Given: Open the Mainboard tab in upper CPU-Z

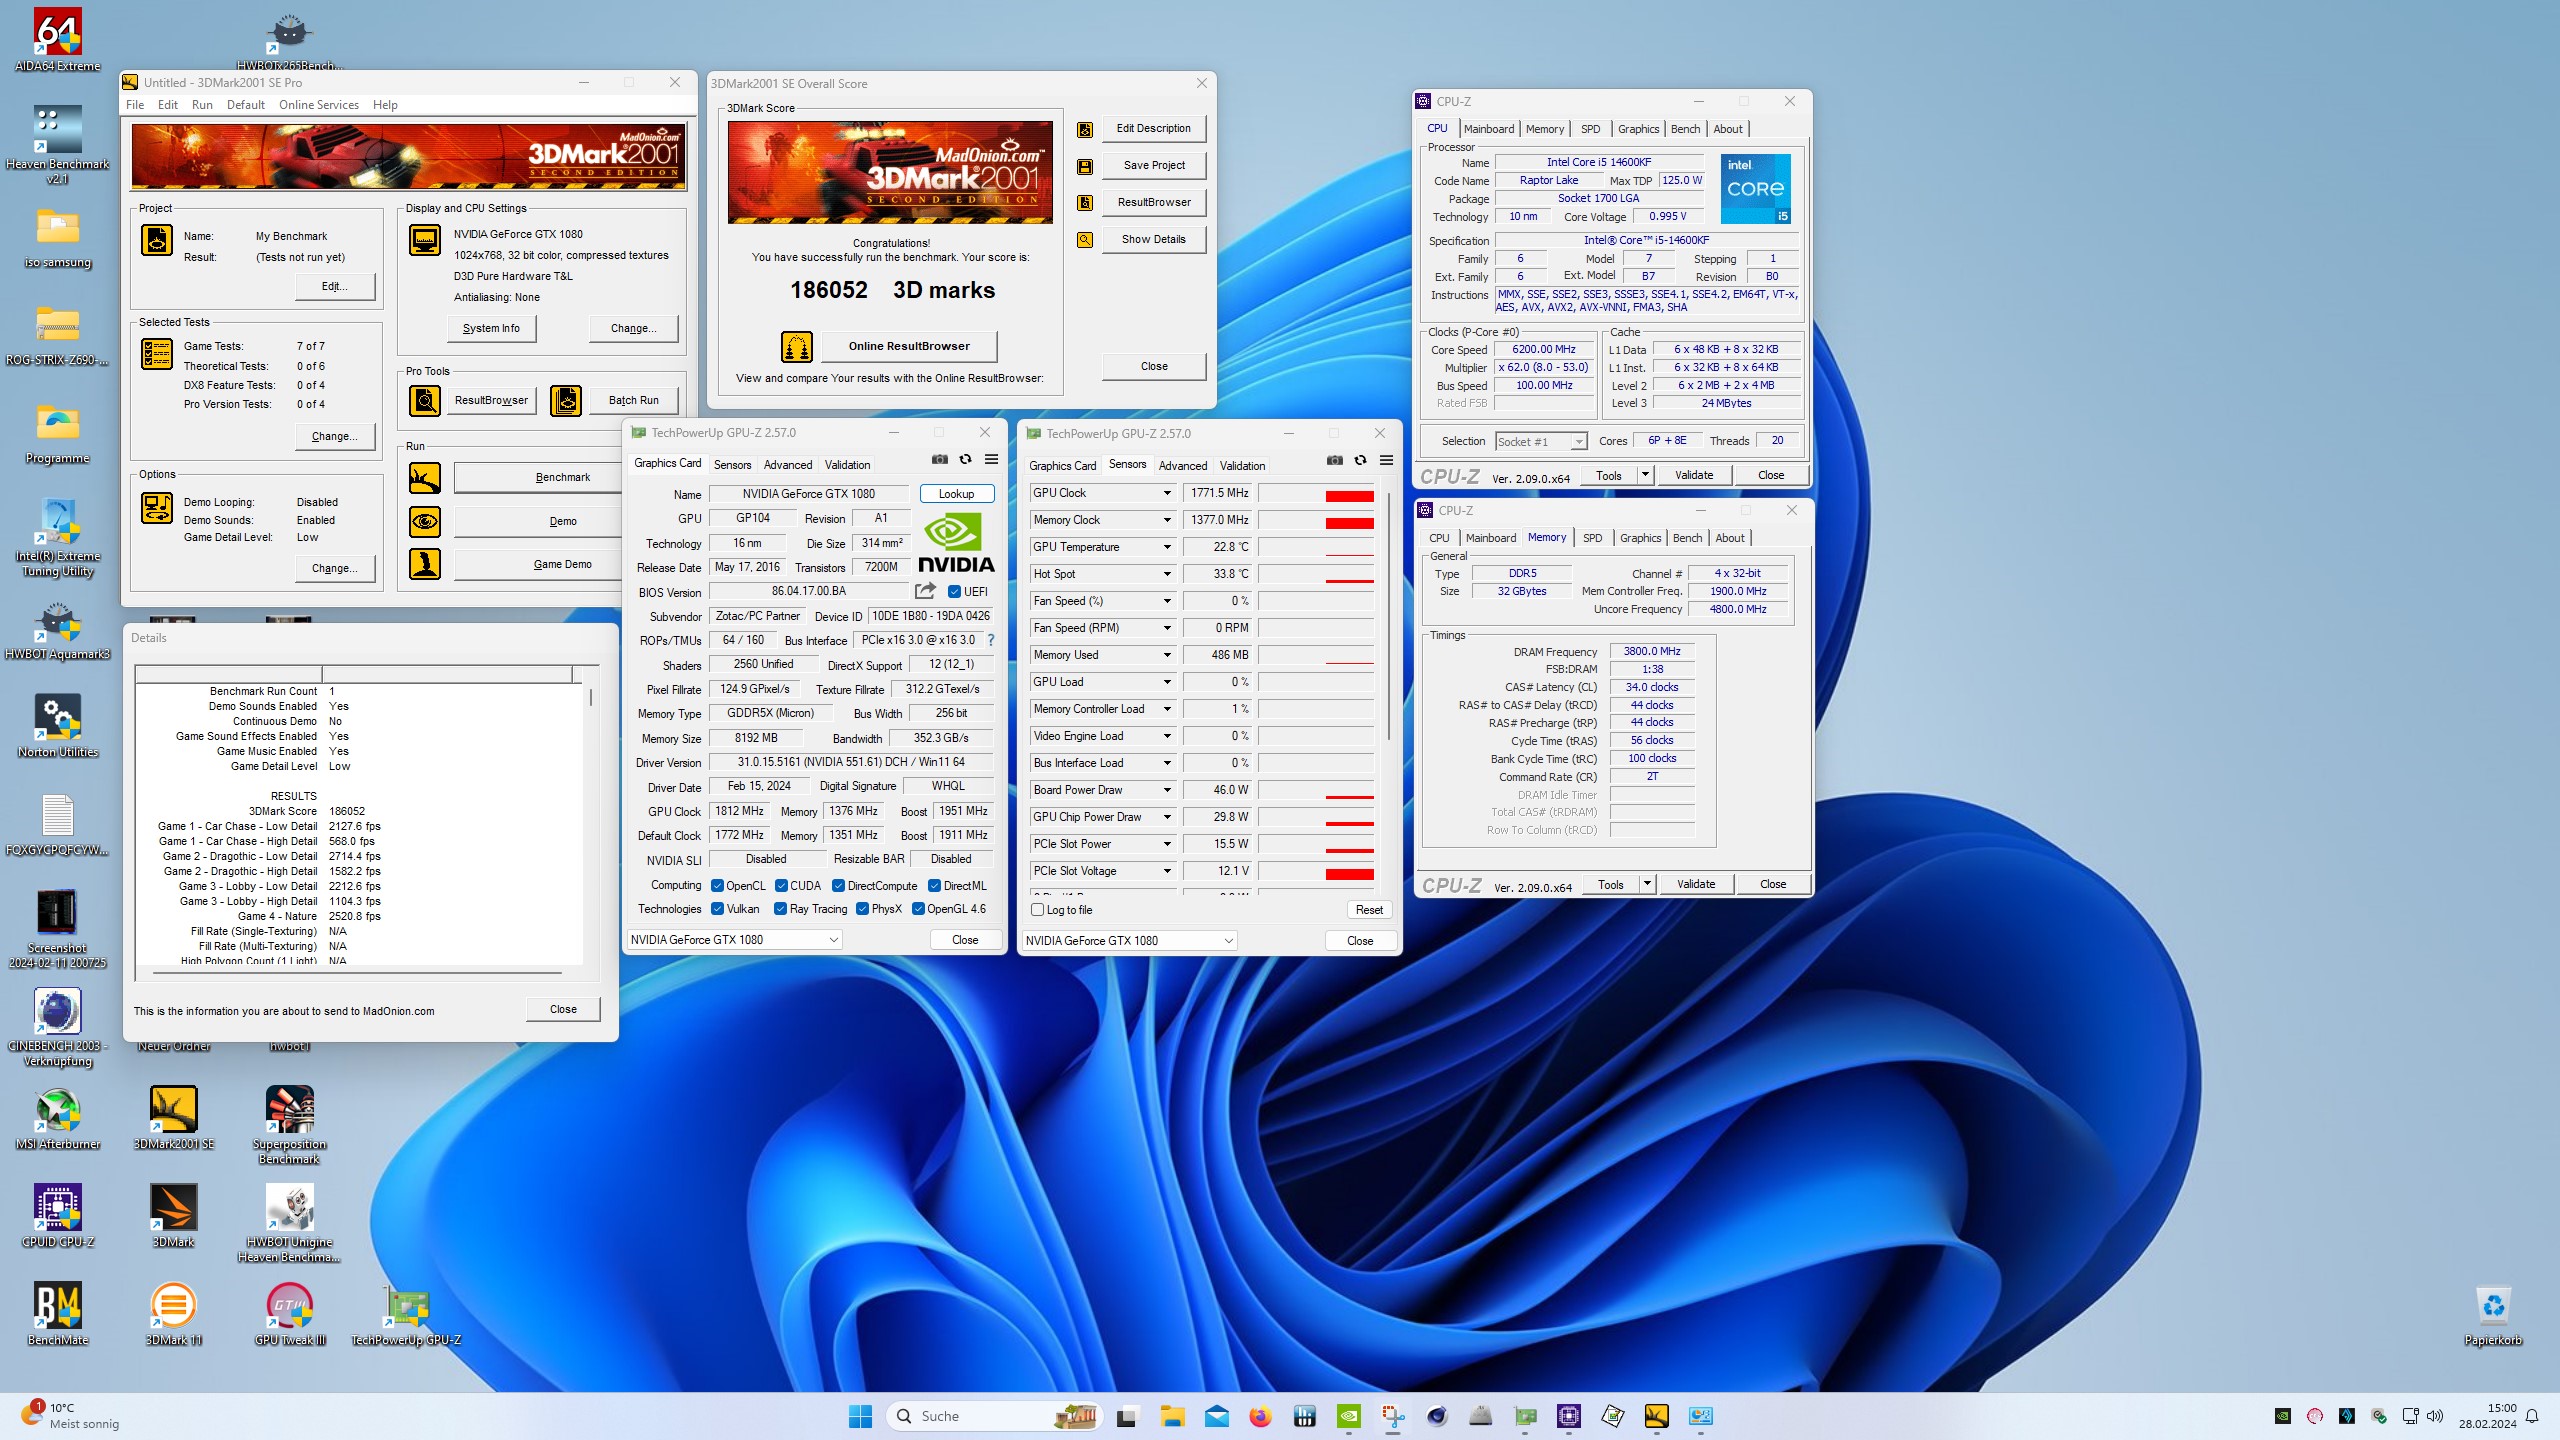Looking at the screenshot, I should pos(1488,129).
